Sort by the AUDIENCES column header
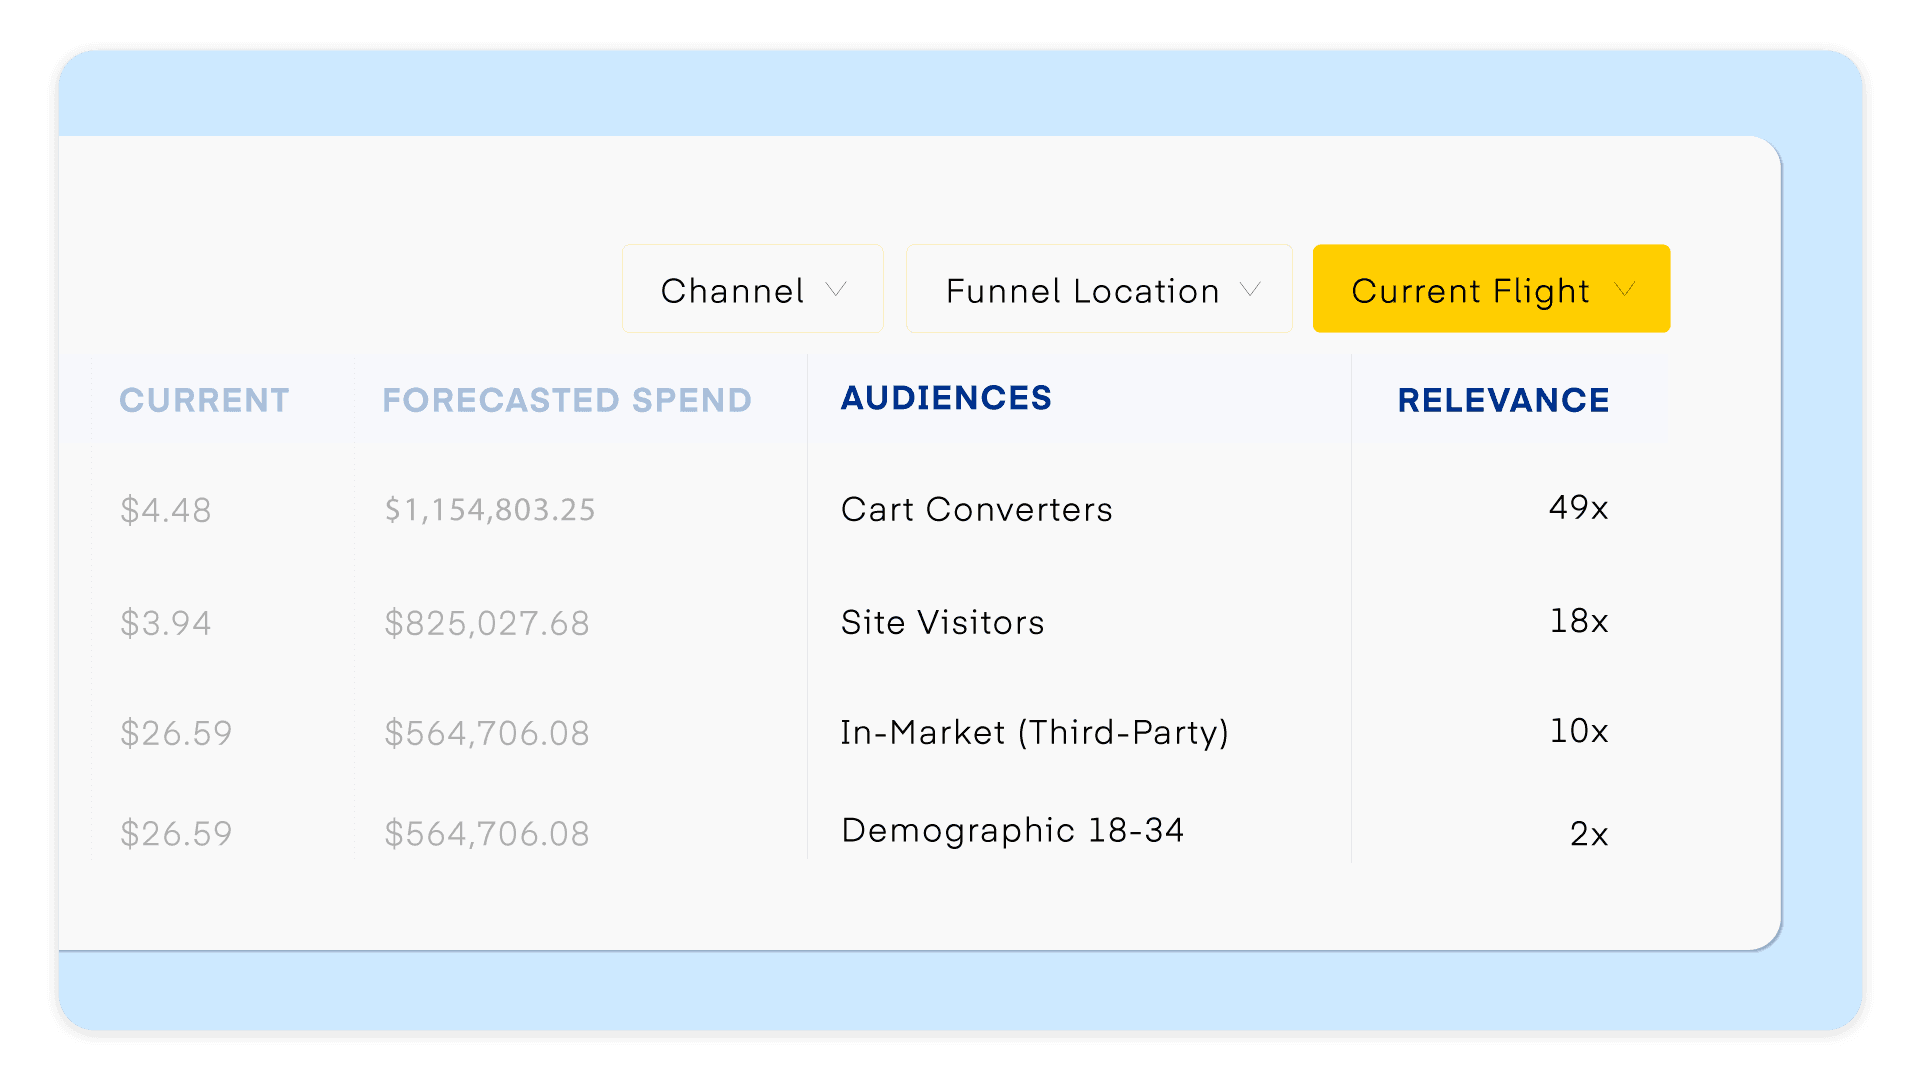This screenshot has height=1080, width=1920. [x=946, y=397]
